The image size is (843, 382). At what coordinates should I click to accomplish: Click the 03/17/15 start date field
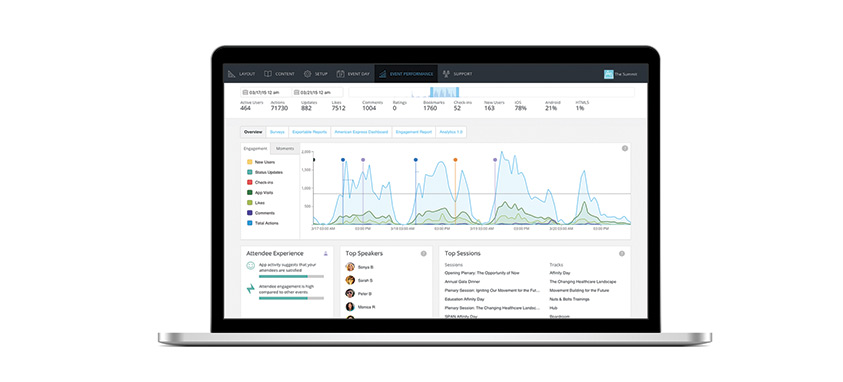click(x=266, y=92)
